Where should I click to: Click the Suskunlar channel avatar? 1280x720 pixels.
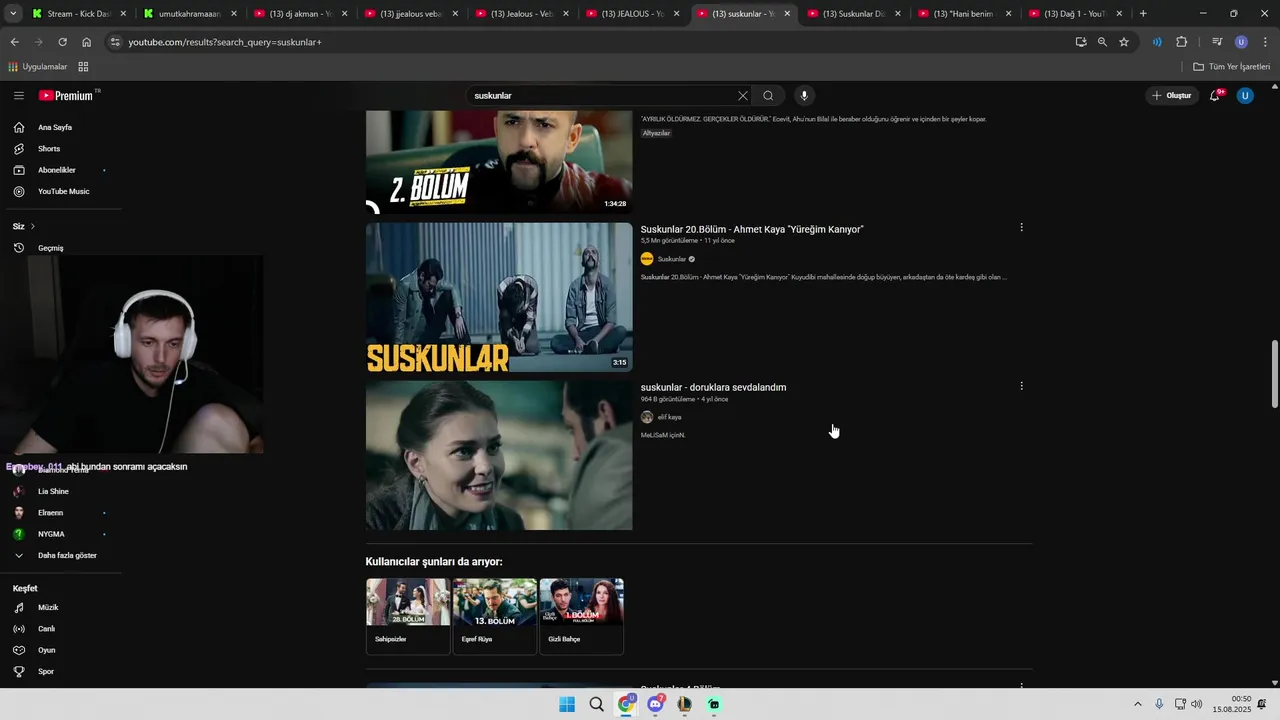647,259
